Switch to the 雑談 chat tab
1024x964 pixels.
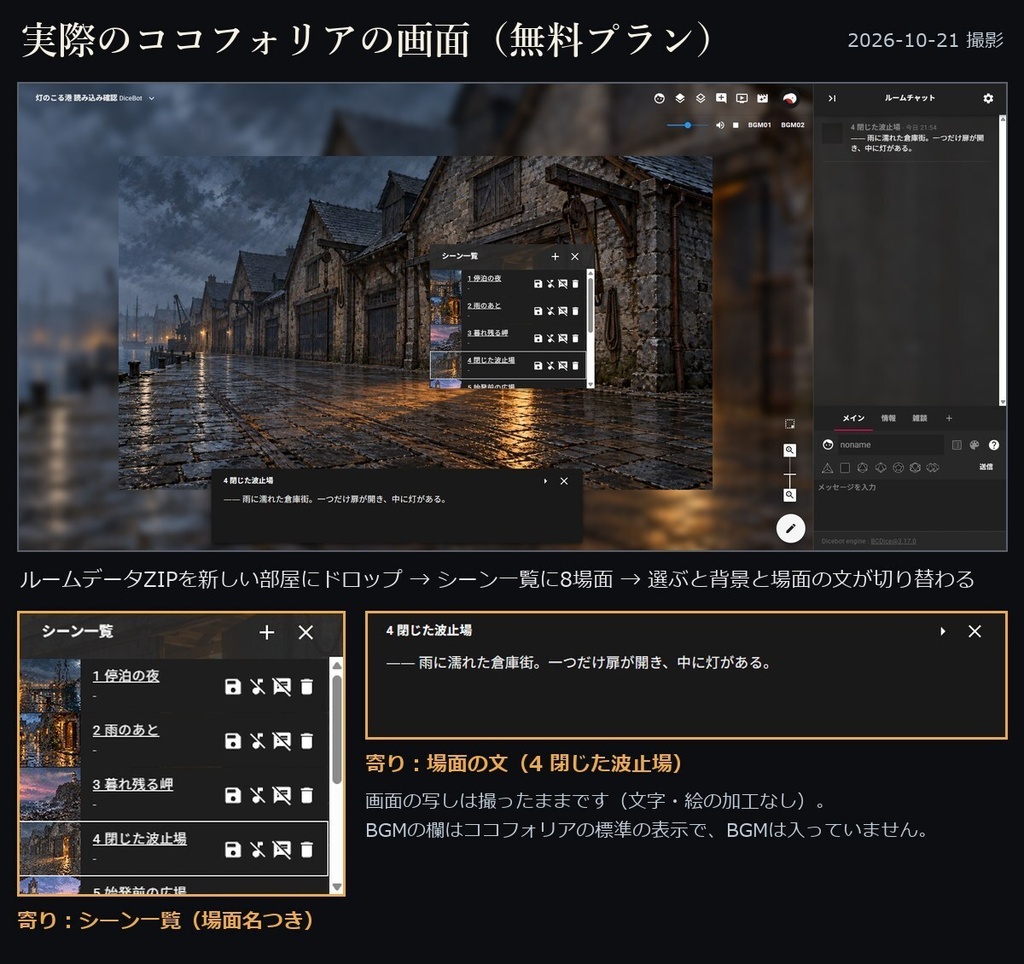click(x=920, y=419)
